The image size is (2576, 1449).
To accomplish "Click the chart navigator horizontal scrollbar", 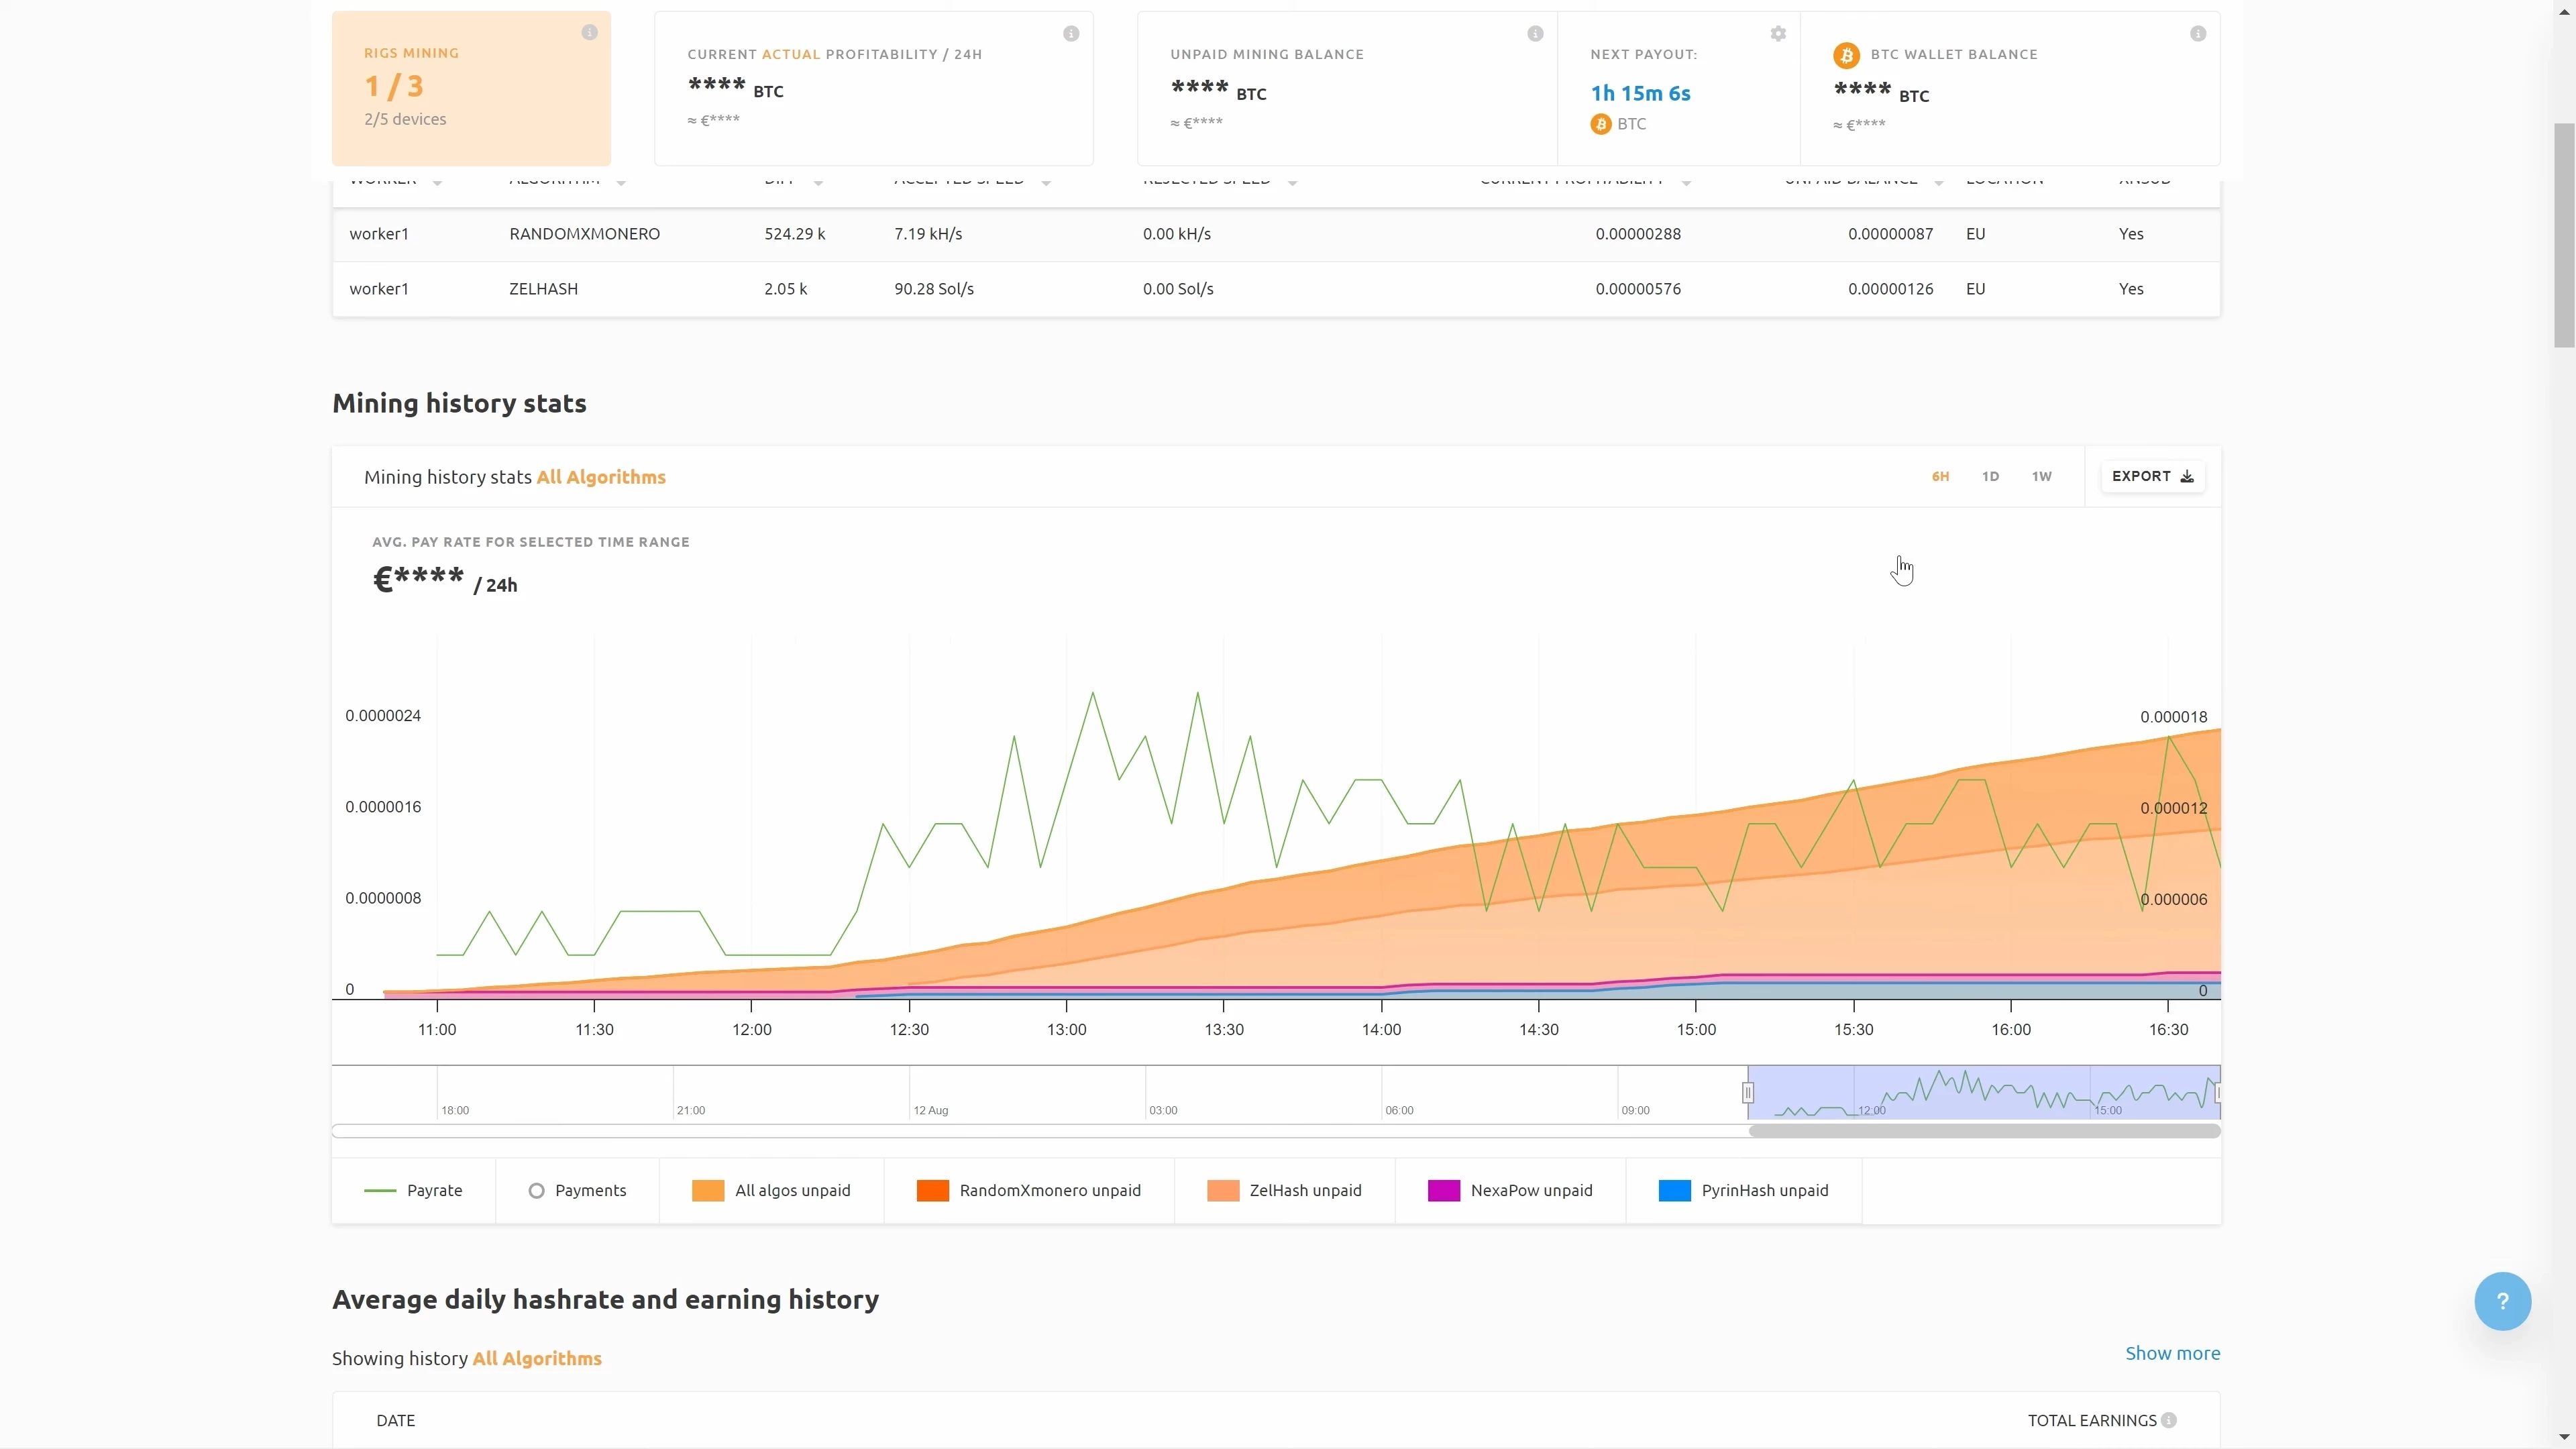I will 1984,1131.
